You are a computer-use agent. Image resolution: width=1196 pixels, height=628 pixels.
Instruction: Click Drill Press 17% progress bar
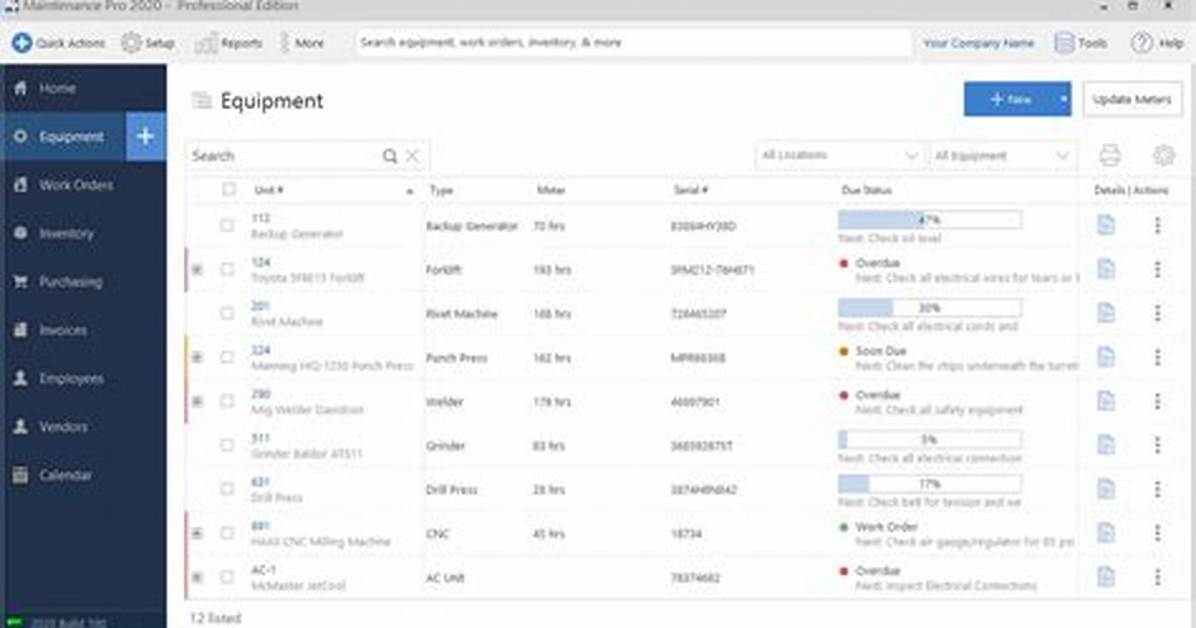tap(930, 484)
